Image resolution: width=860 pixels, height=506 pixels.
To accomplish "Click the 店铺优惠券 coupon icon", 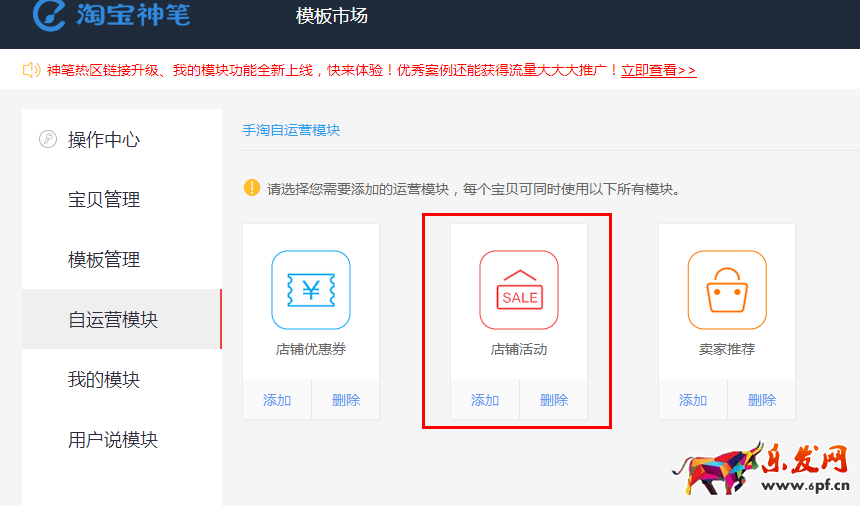I will click(x=311, y=290).
